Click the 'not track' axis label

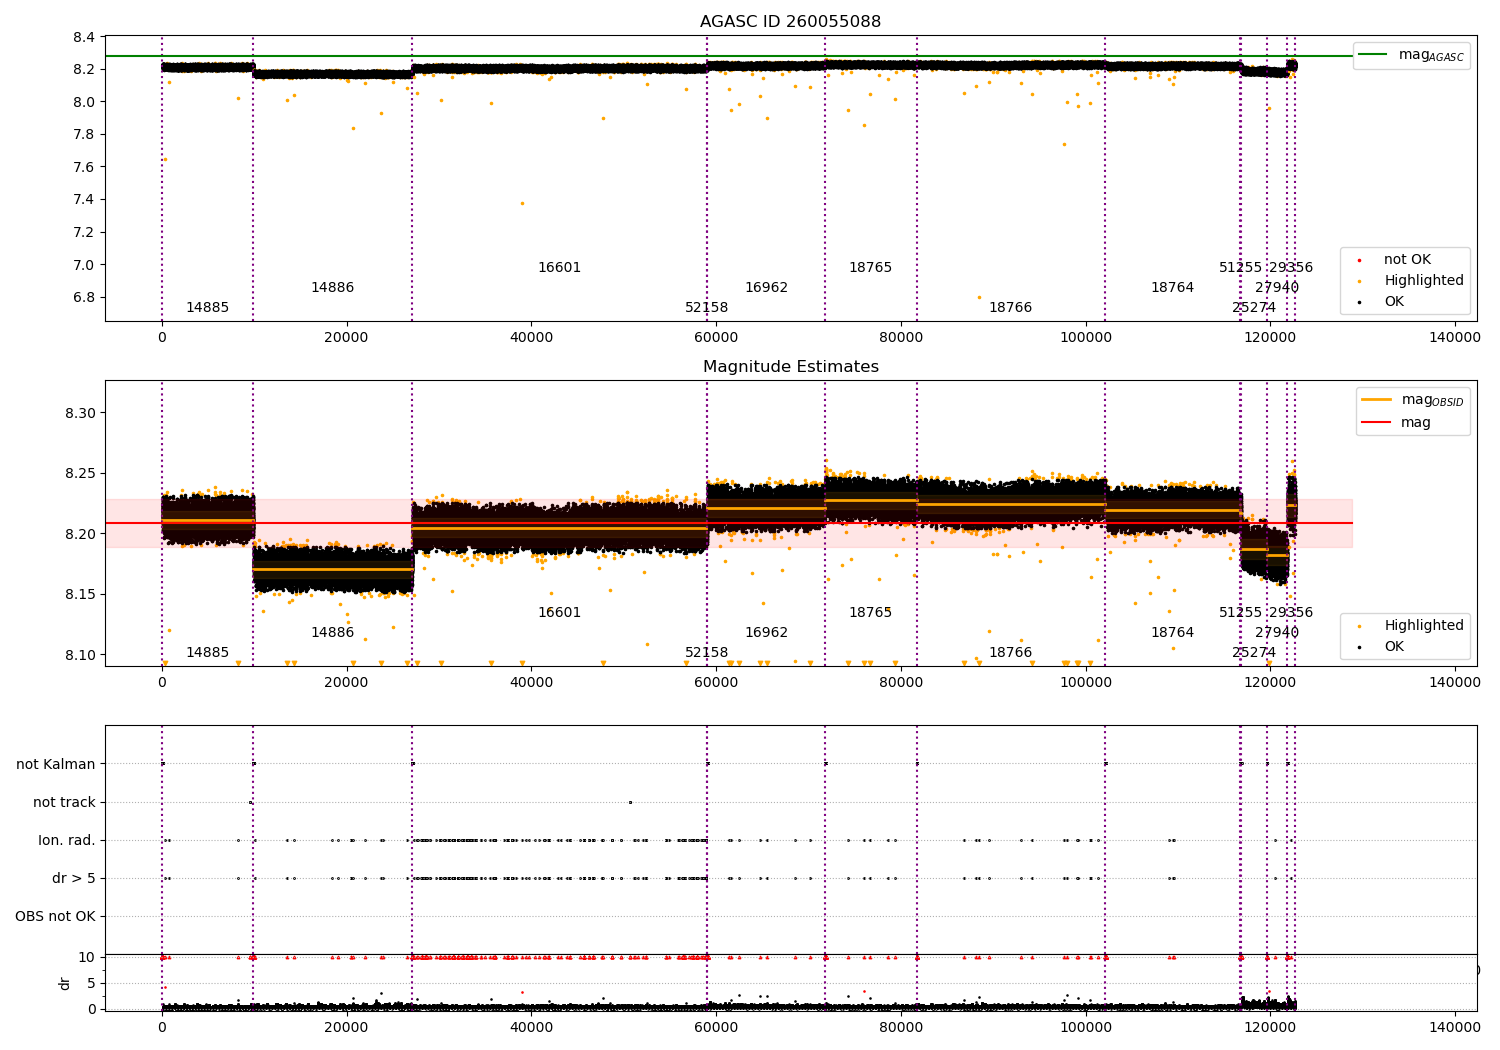click(x=64, y=803)
